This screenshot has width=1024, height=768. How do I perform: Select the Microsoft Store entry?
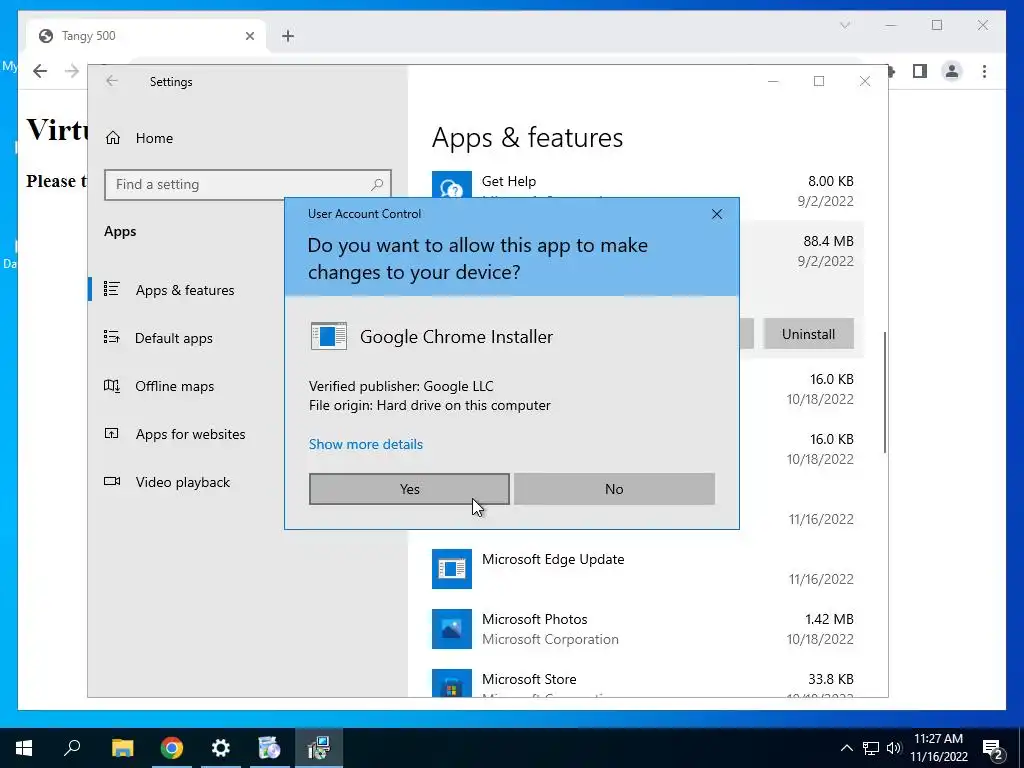(x=643, y=682)
